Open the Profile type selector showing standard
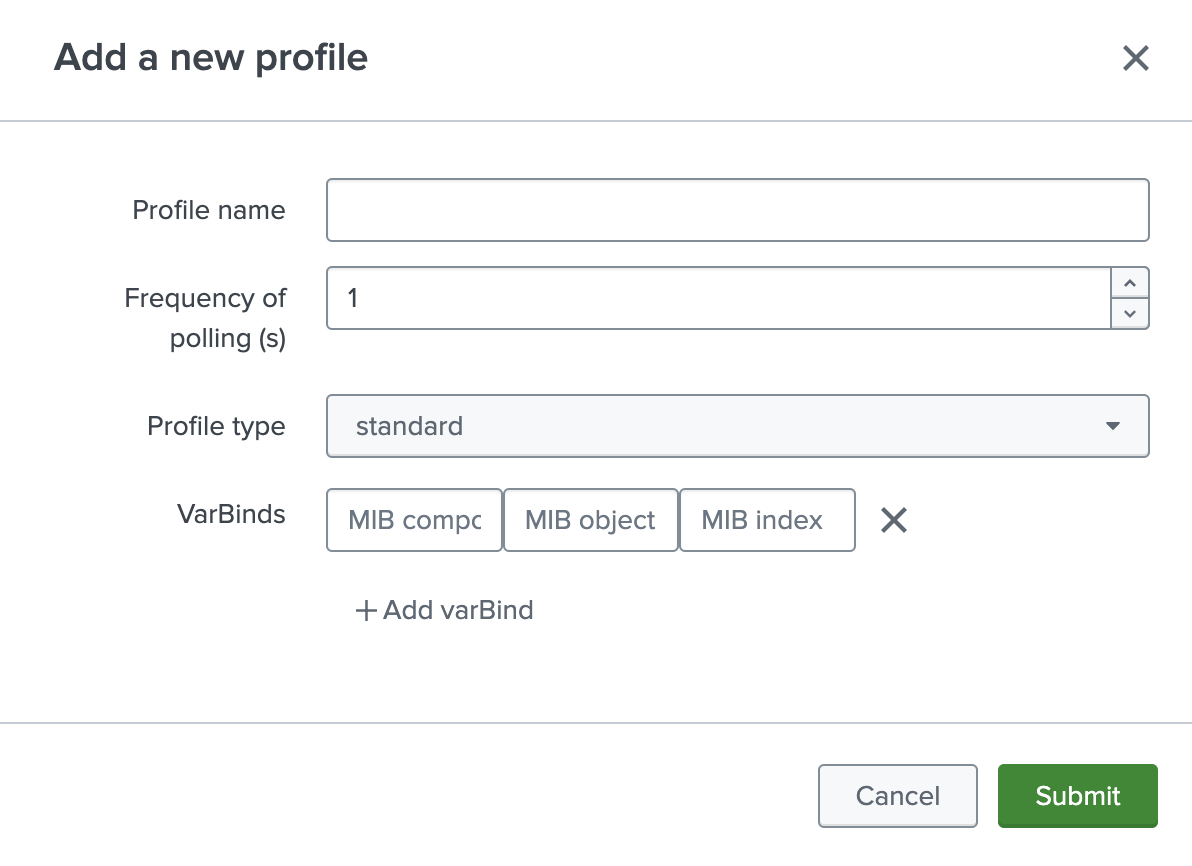 click(x=738, y=426)
